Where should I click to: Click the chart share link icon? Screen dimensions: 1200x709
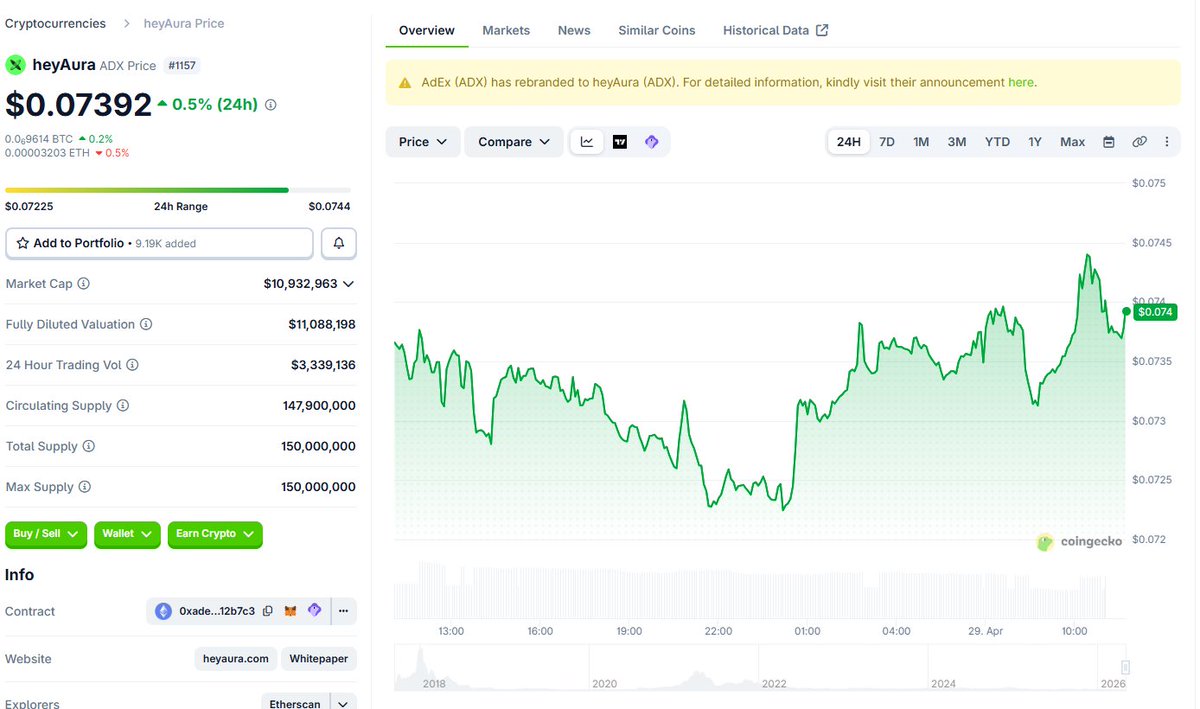click(x=1139, y=142)
